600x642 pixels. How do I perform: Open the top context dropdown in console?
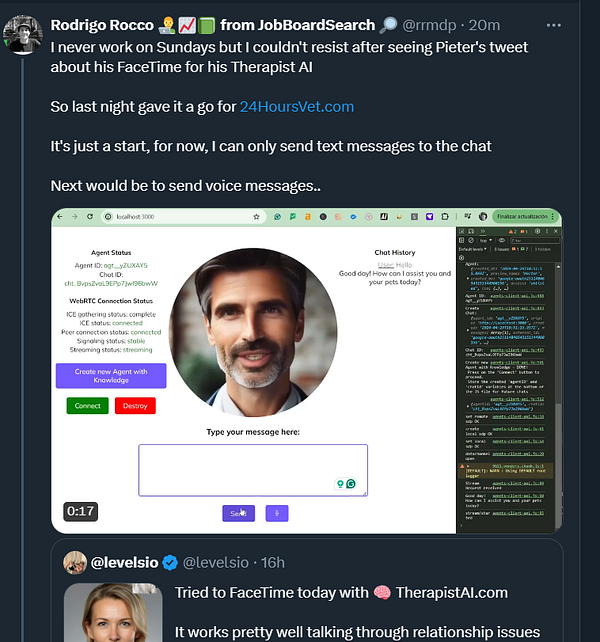[x=485, y=240]
